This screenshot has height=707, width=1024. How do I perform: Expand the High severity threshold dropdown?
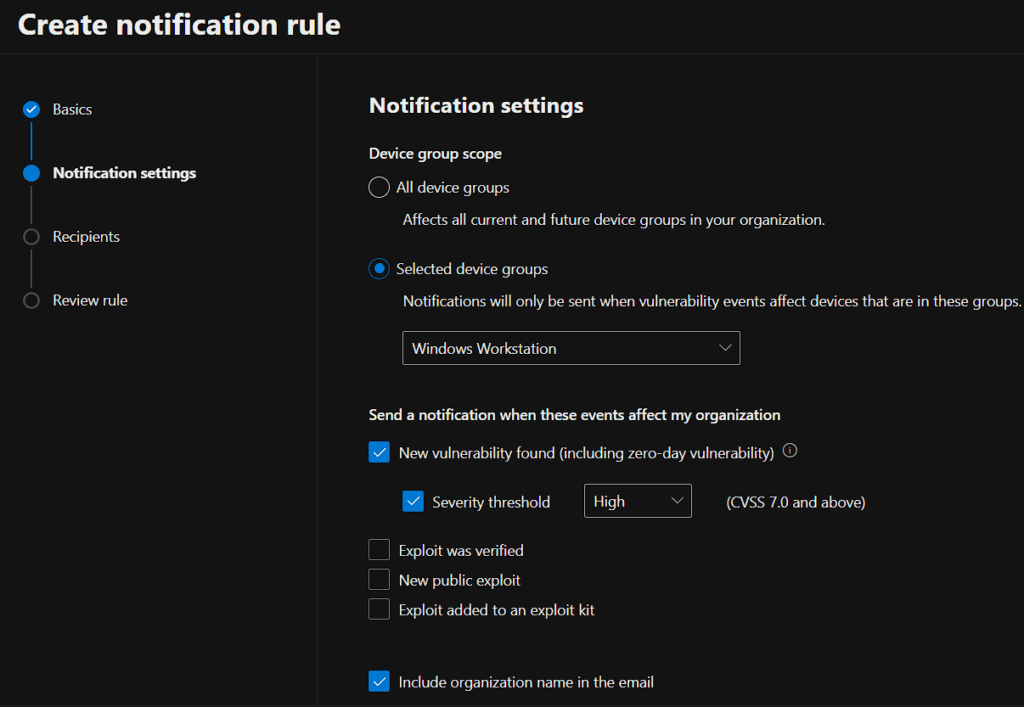tap(637, 502)
